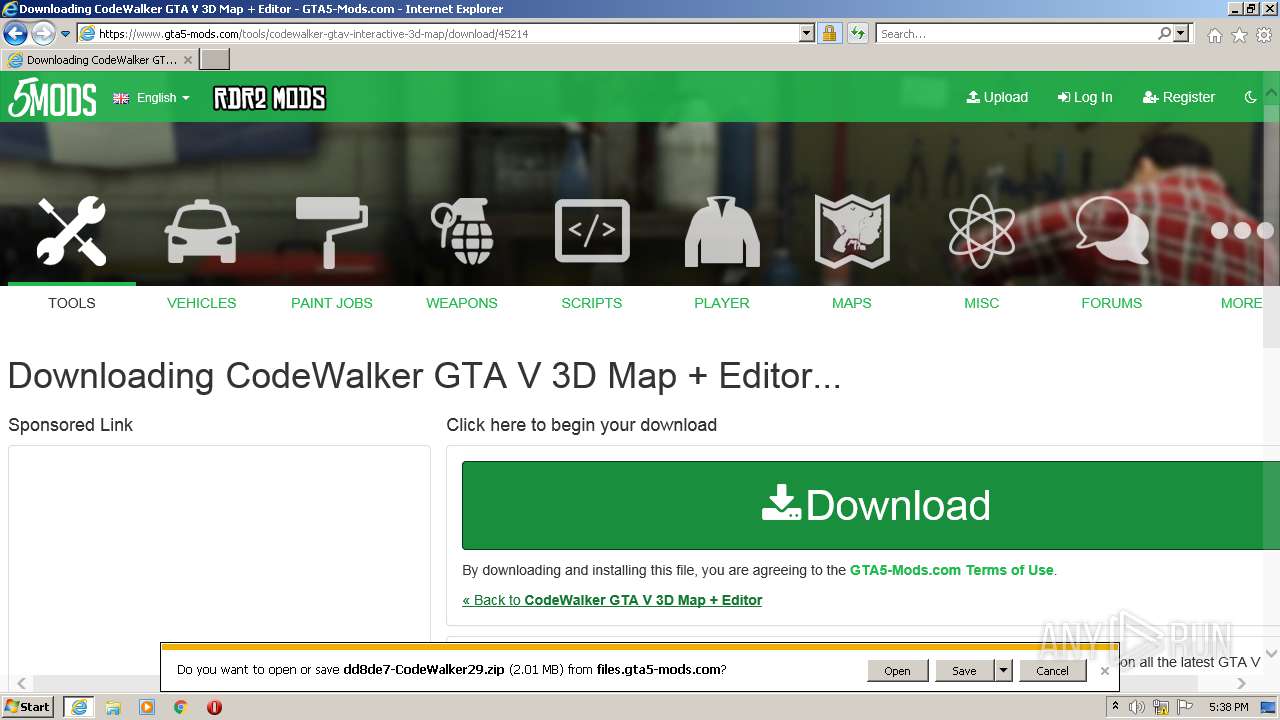Open the English language dropdown

click(151, 98)
